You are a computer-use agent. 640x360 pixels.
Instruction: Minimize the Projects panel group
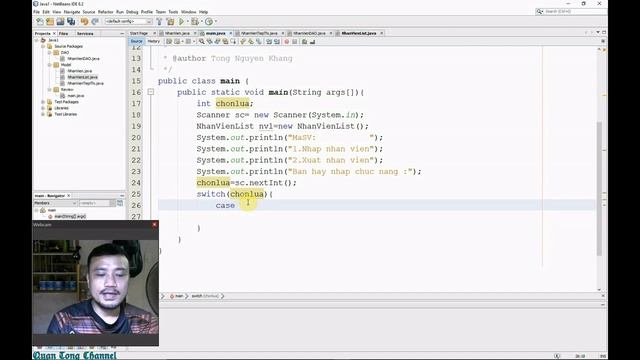point(122,33)
